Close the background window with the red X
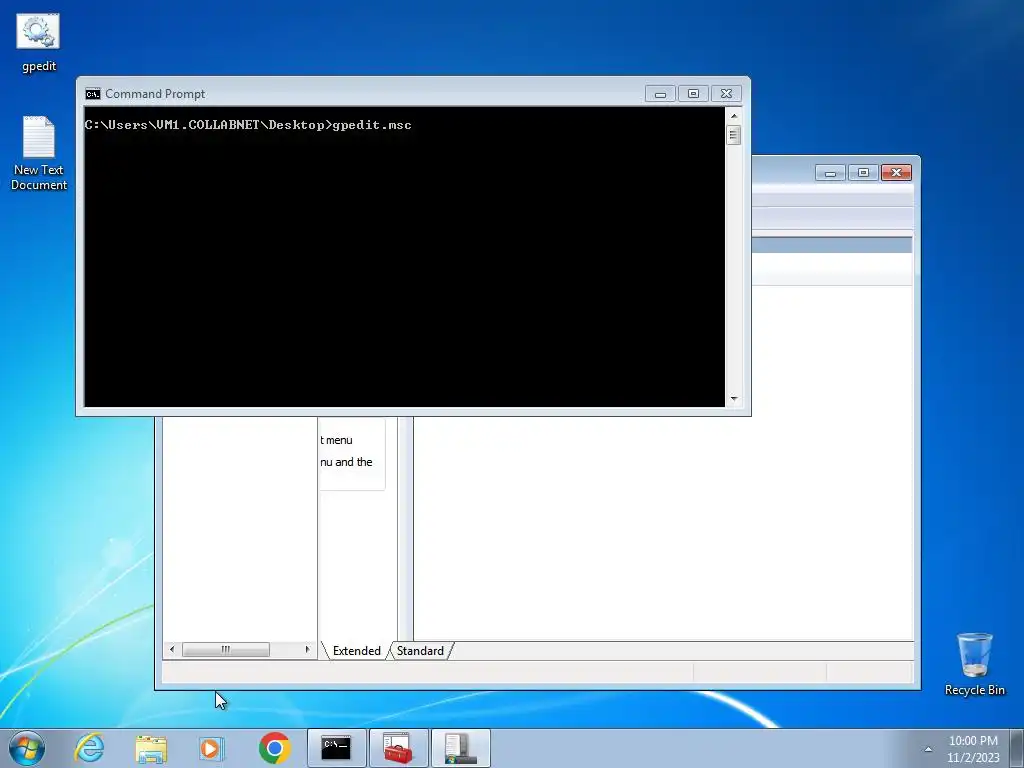The image size is (1024, 768). [x=896, y=173]
